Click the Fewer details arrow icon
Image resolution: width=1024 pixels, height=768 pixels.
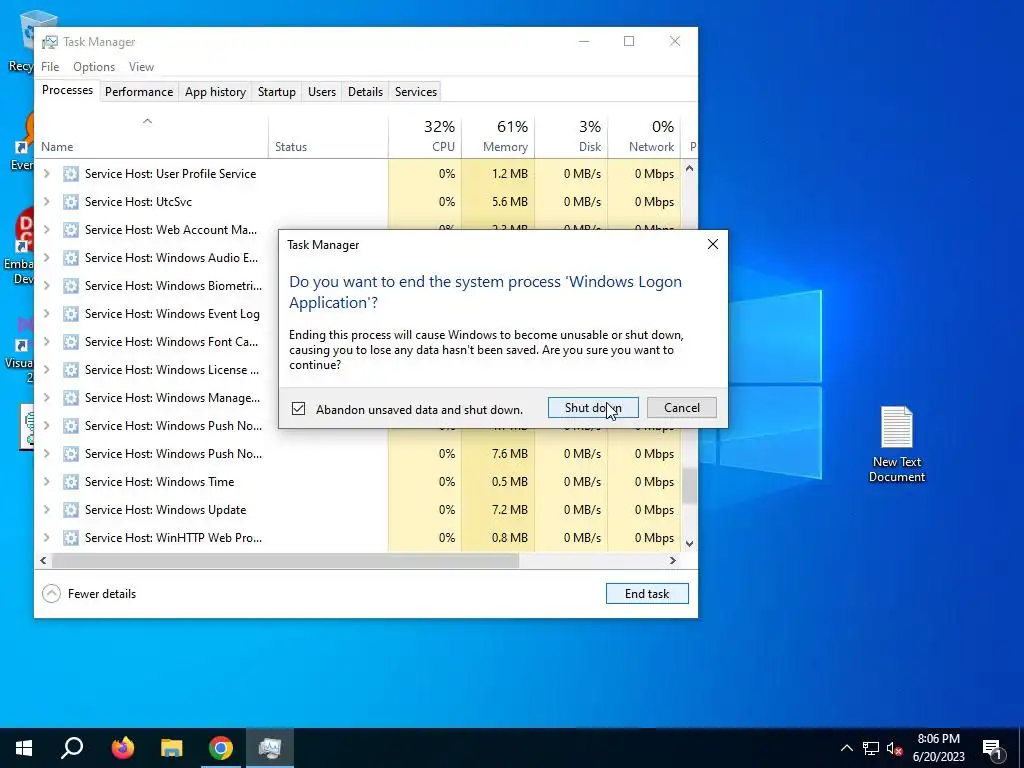pyautogui.click(x=51, y=594)
